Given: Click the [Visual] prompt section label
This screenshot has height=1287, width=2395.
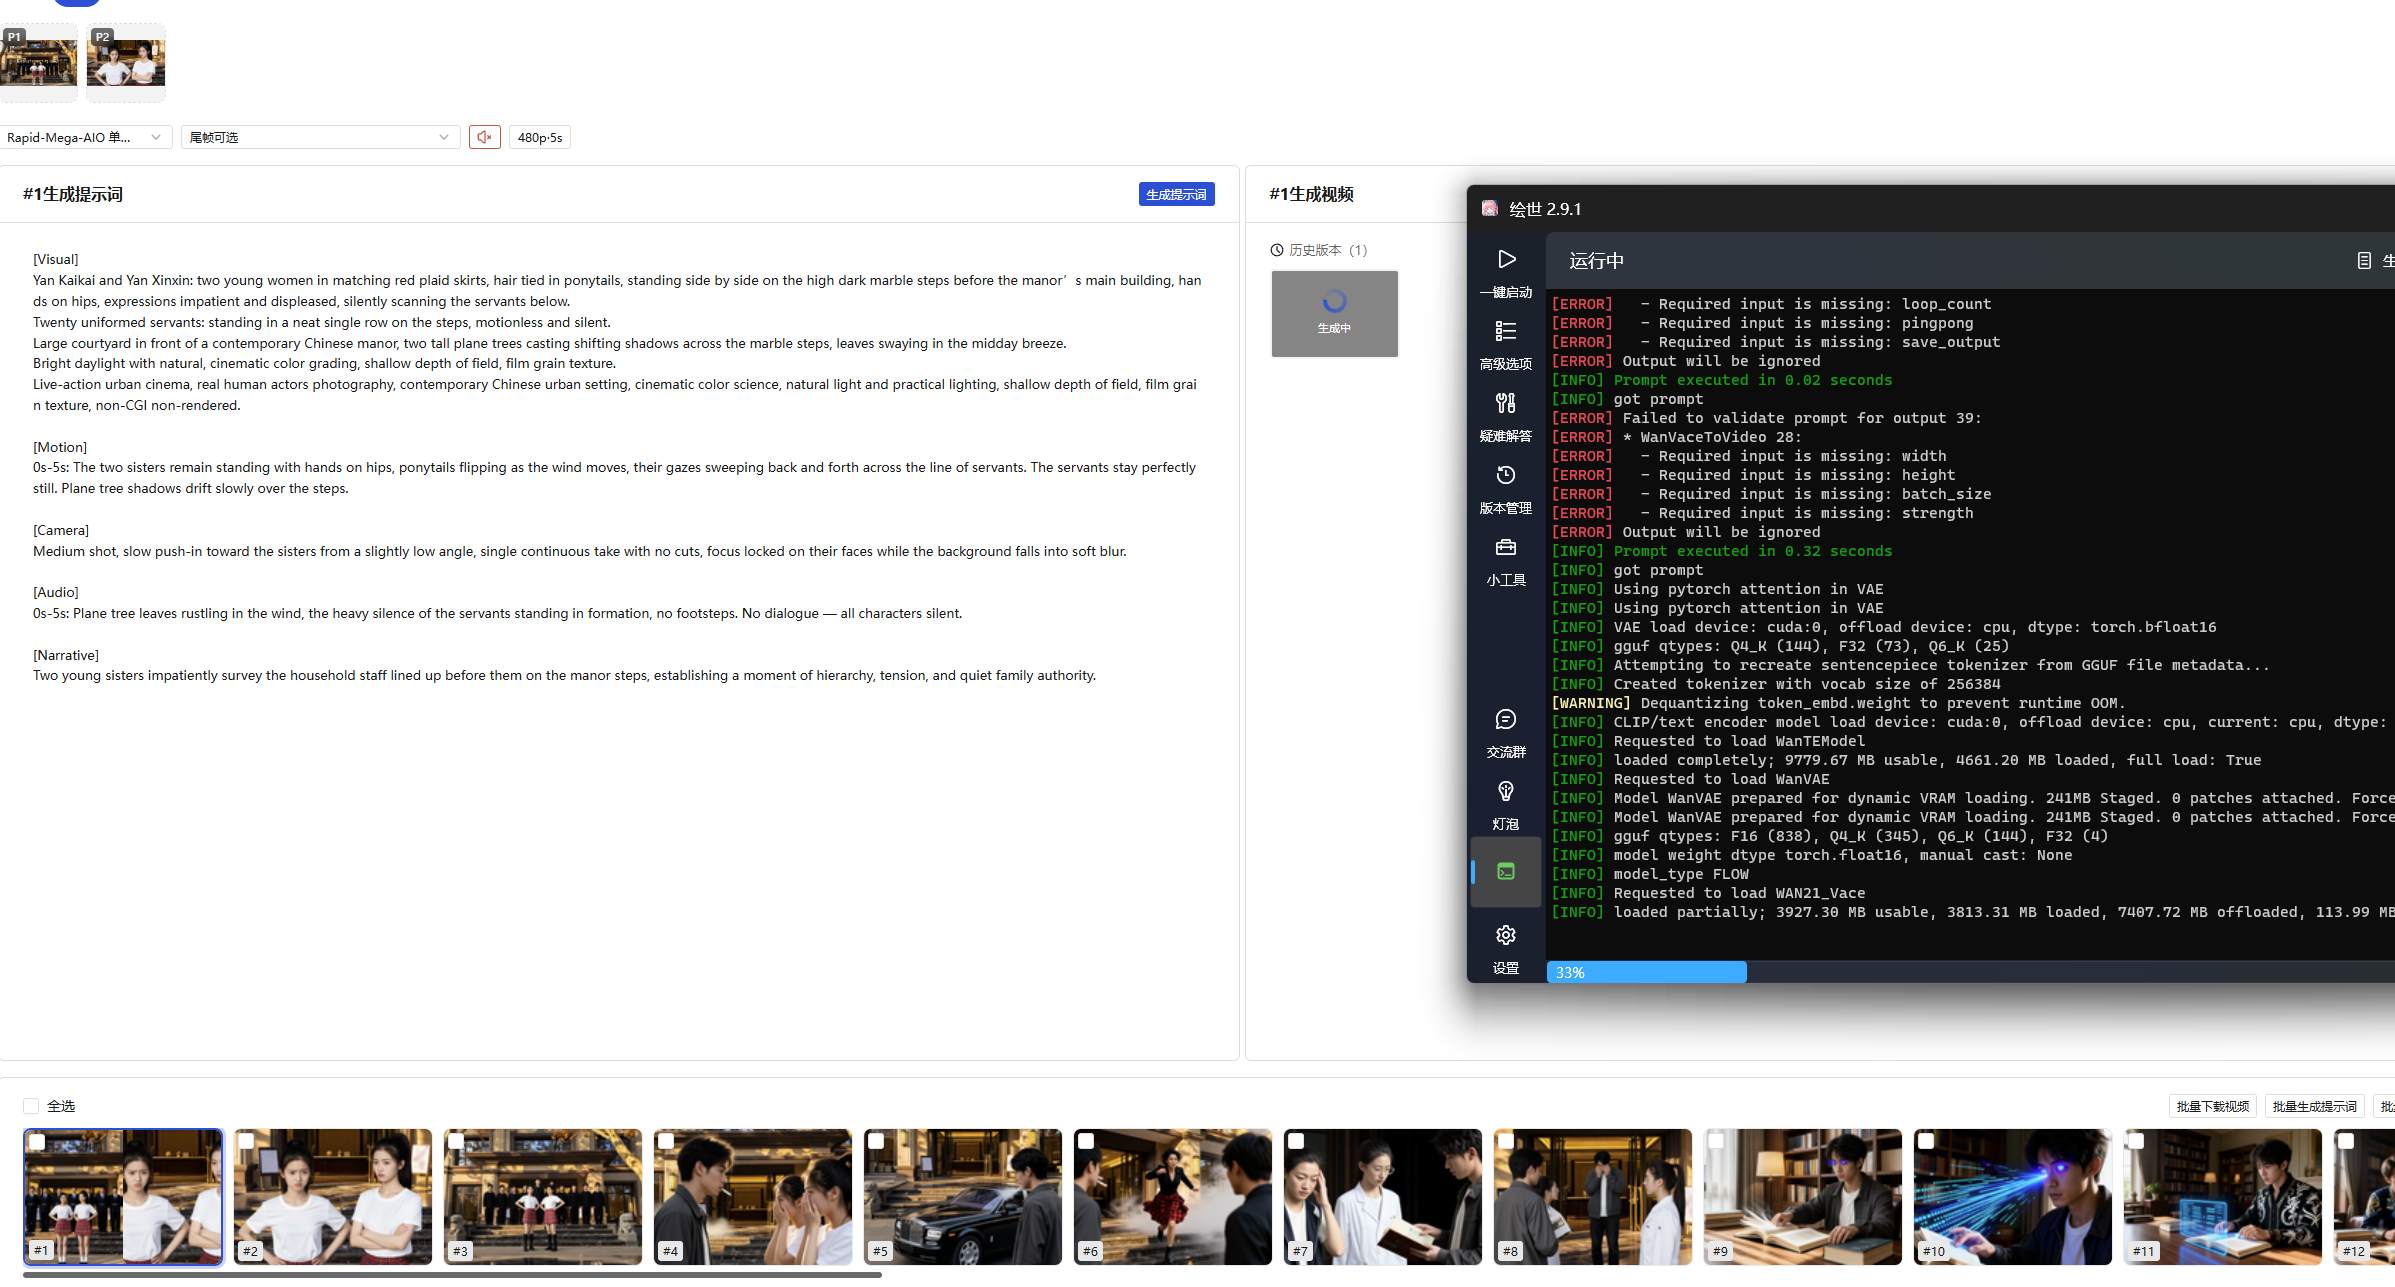Looking at the screenshot, I should point(56,259).
